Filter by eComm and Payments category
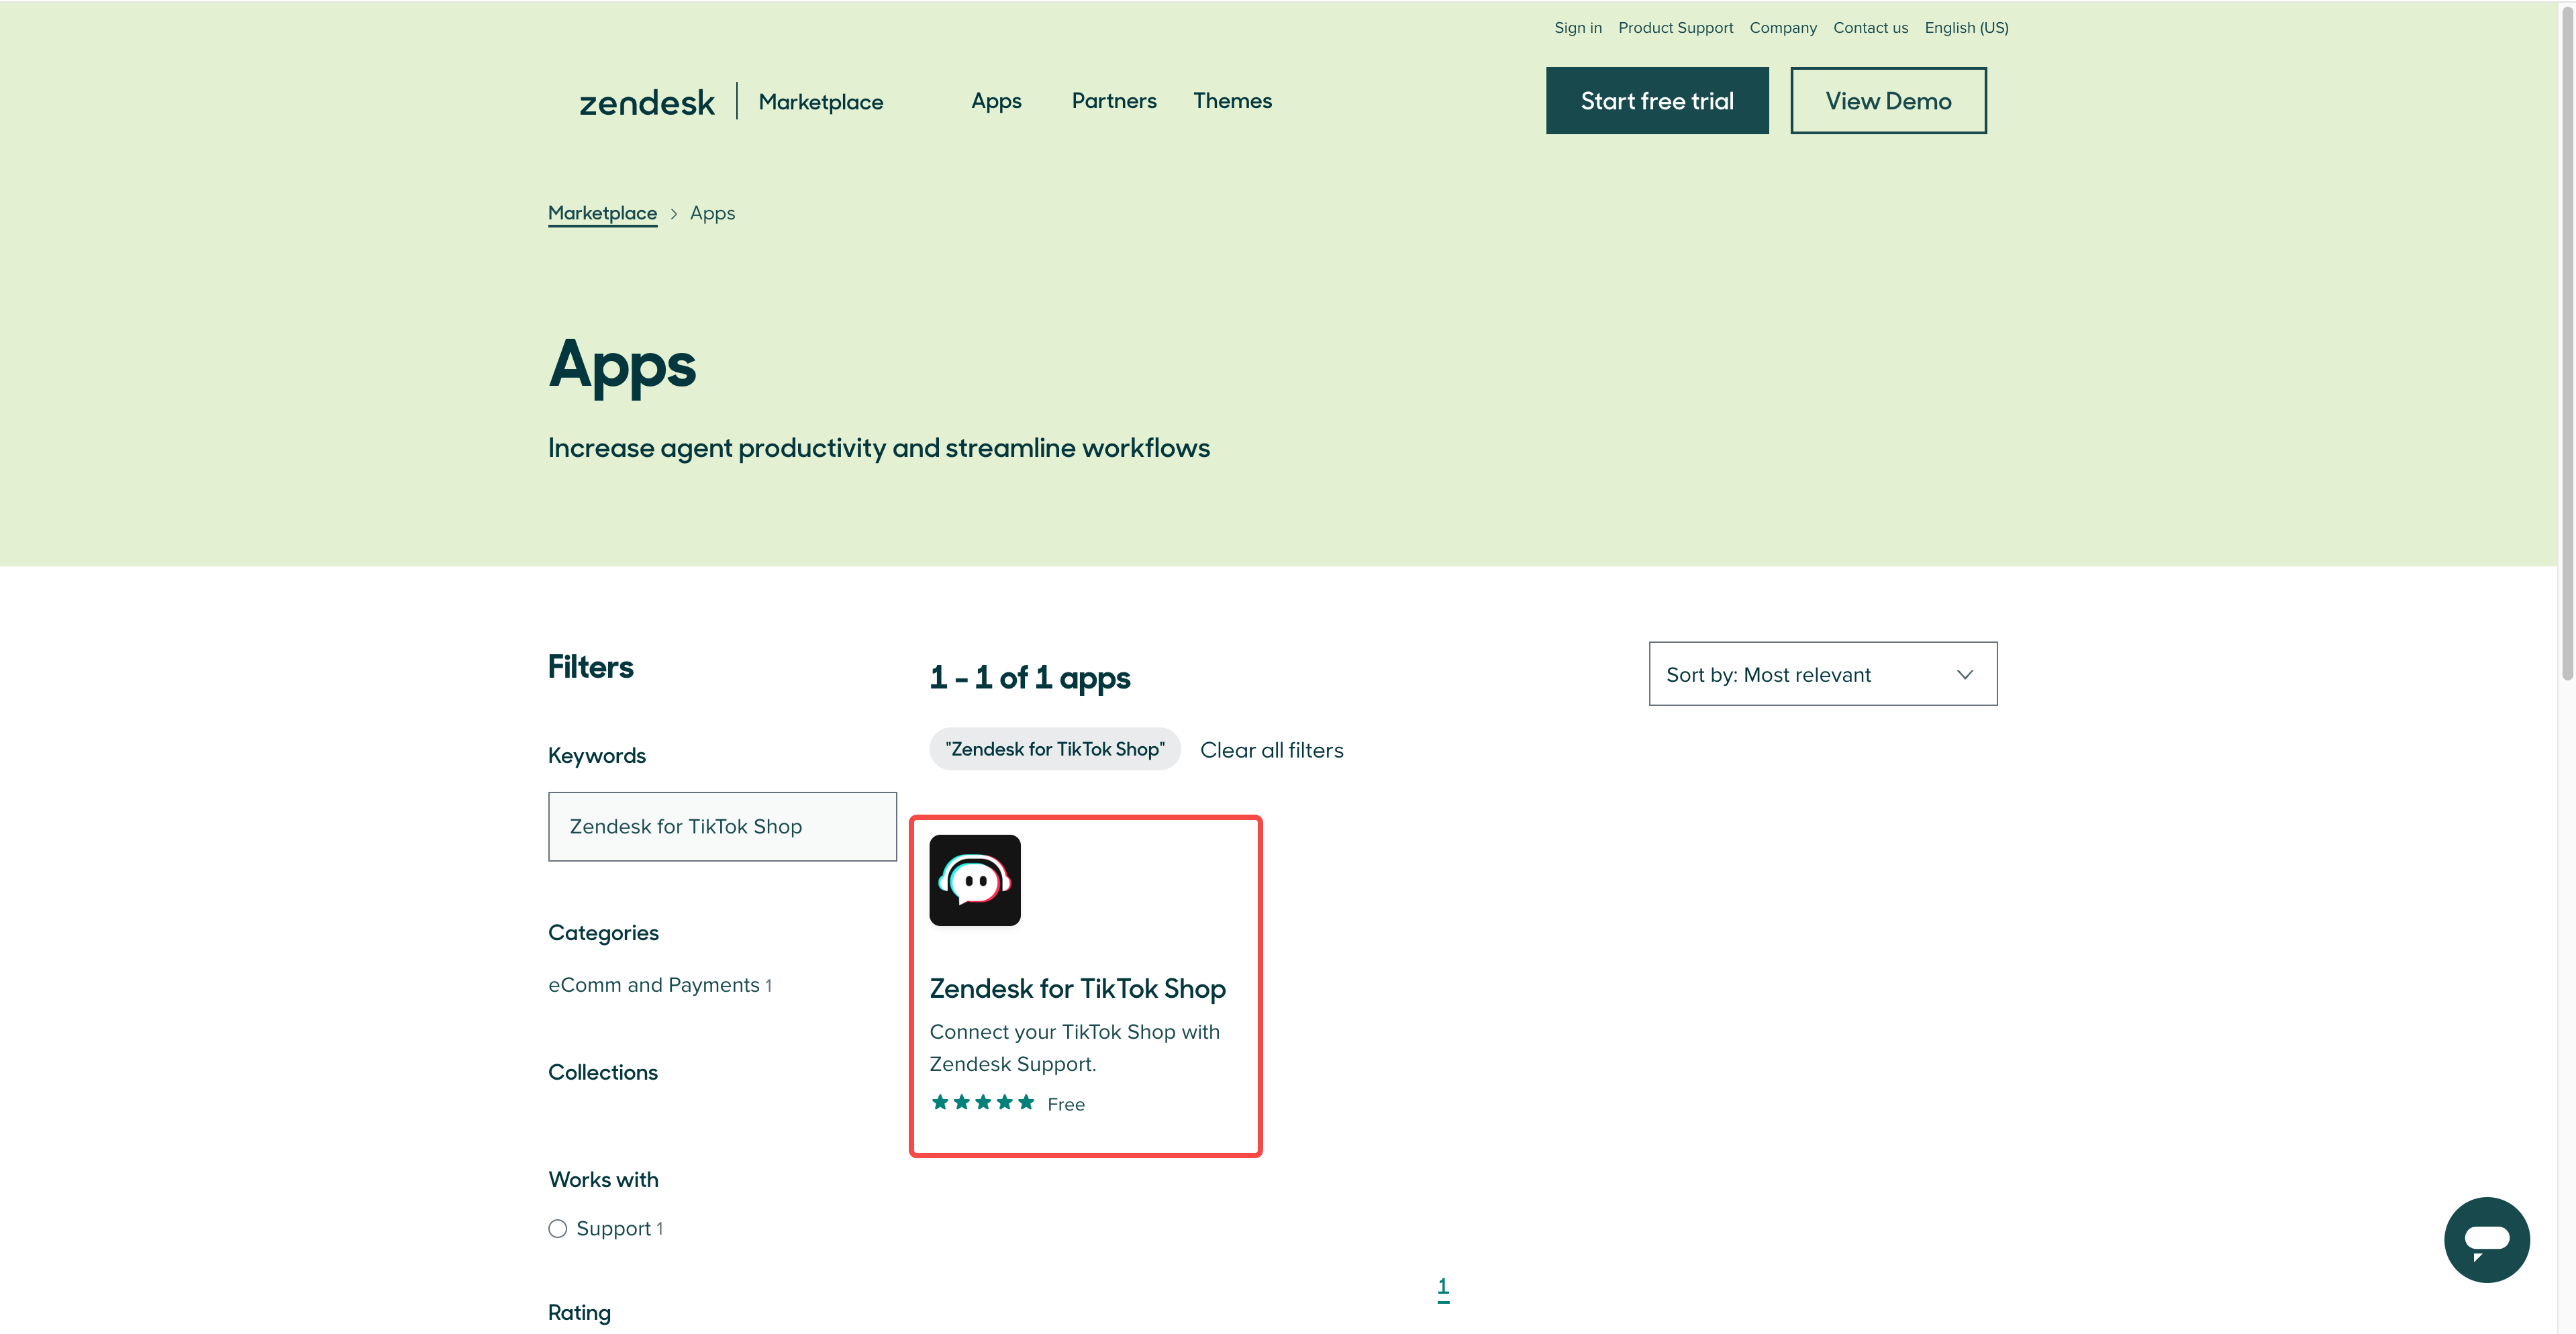The width and height of the screenshot is (2576, 1334). click(x=654, y=985)
